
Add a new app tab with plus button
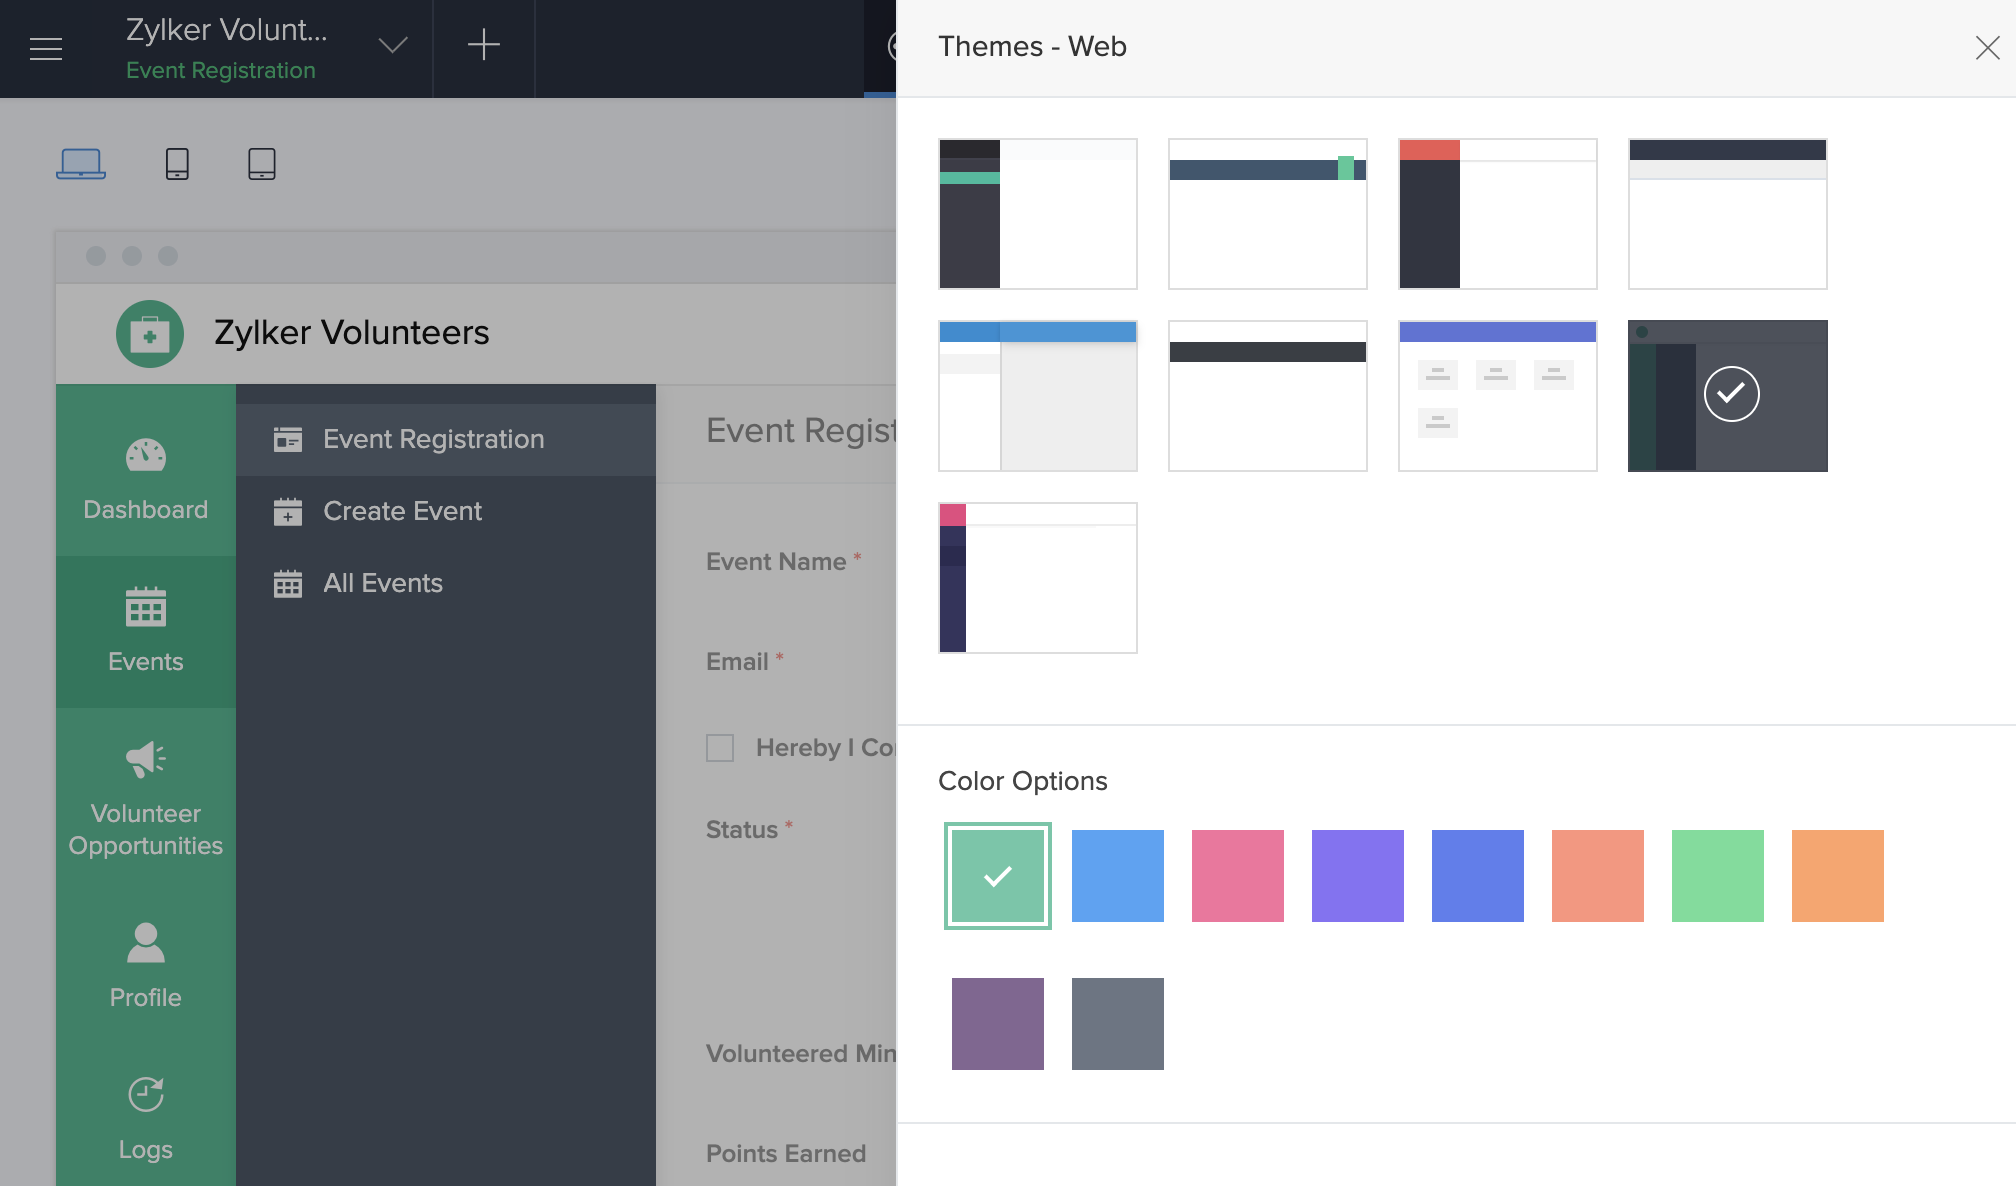click(x=483, y=44)
